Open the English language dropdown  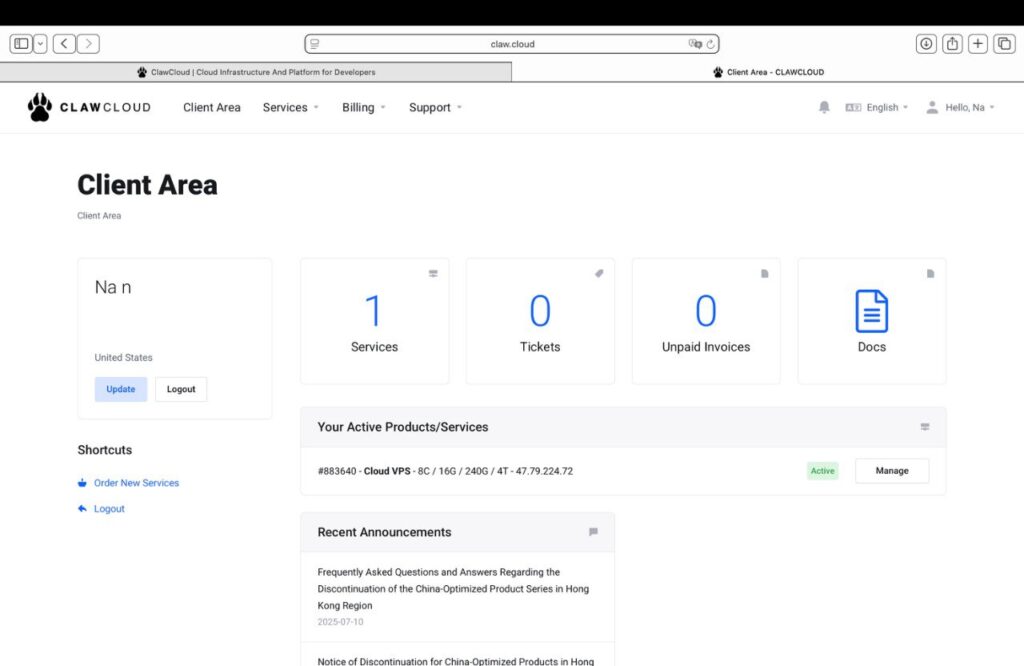click(x=877, y=107)
